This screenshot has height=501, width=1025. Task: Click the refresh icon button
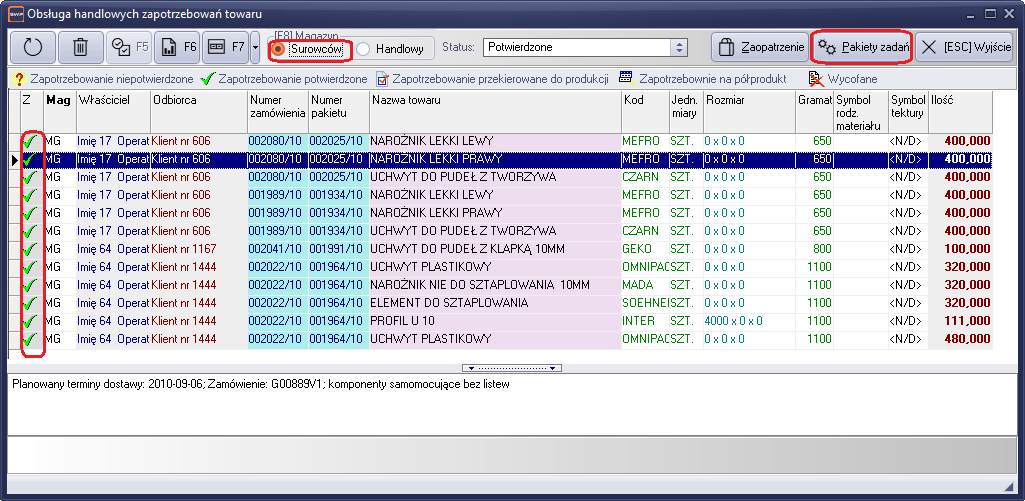pyautogui.click(x=32, y=47)
